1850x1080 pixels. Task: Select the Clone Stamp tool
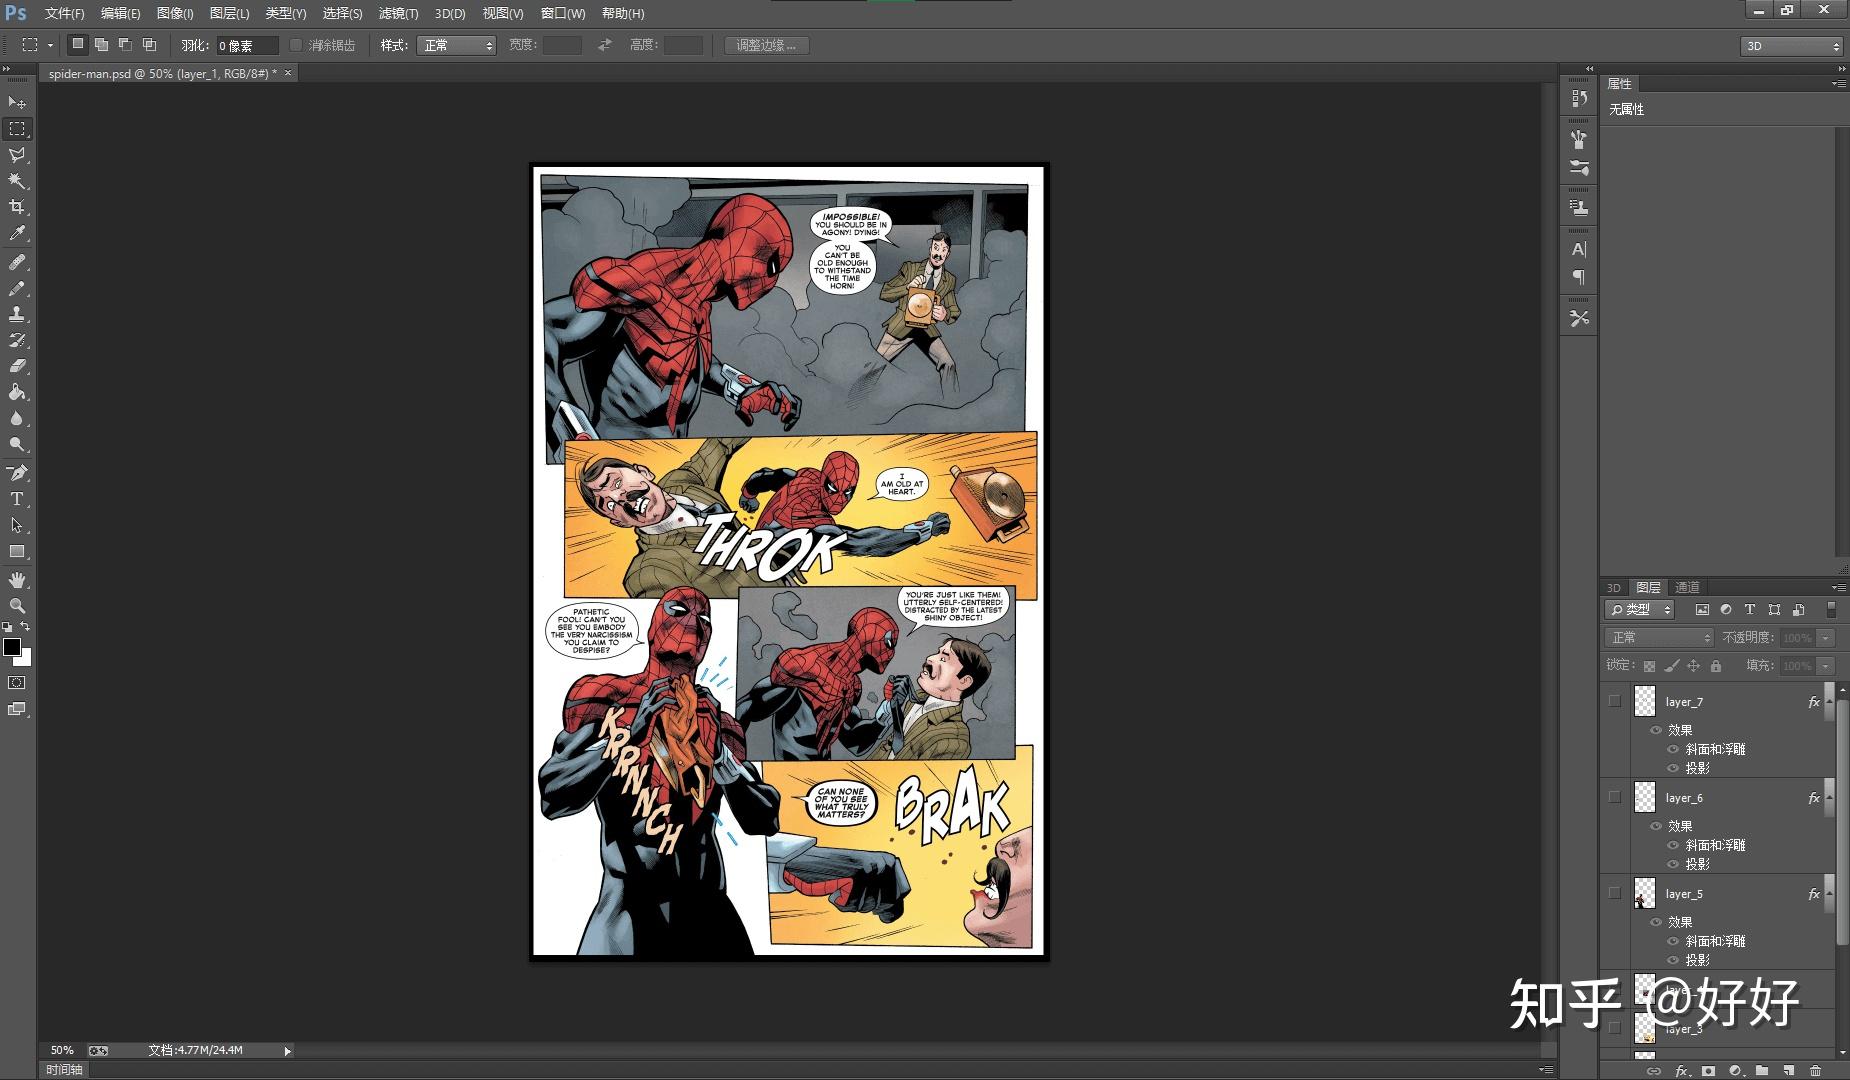coord(17,314)
